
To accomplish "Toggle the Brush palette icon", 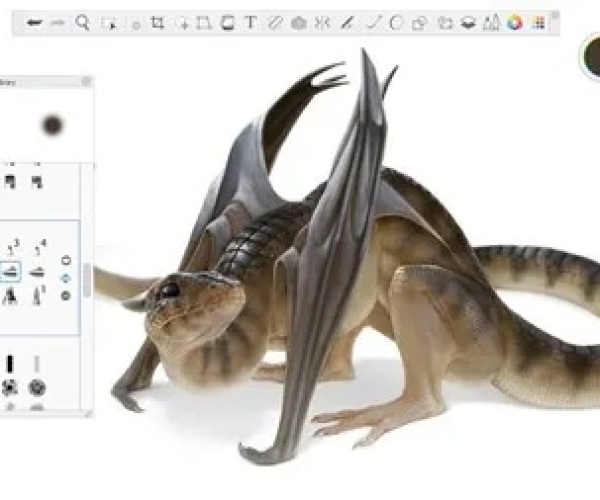I will [491, 22].
